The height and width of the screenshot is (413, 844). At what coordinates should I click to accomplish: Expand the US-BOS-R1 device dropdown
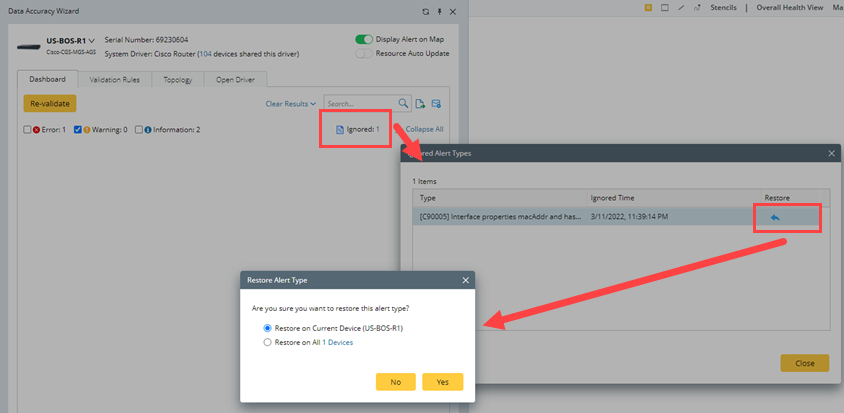91,41
